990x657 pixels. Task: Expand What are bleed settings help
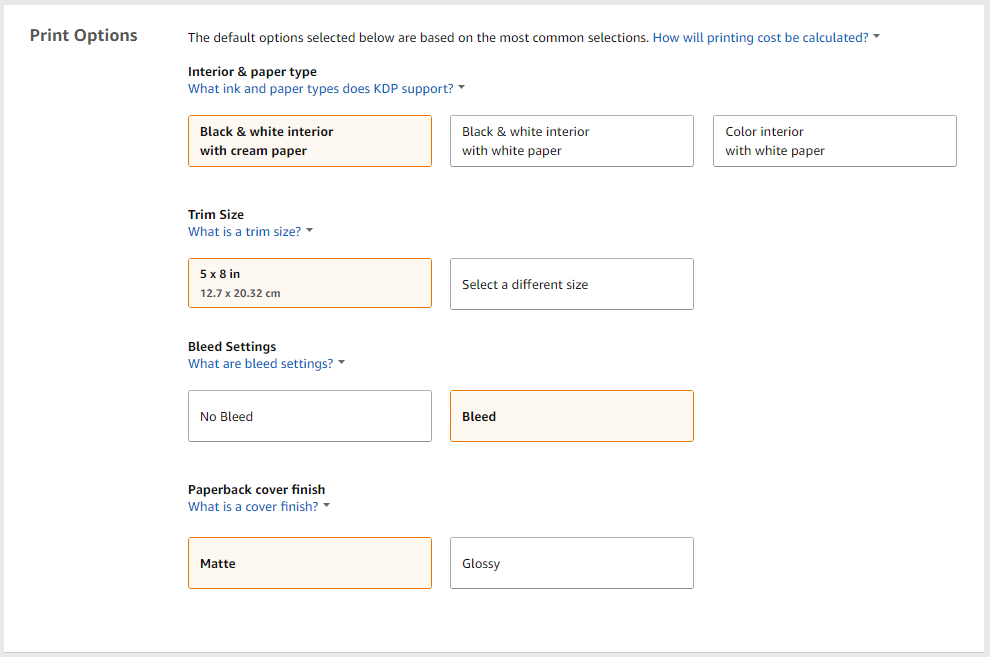point(260,364)
